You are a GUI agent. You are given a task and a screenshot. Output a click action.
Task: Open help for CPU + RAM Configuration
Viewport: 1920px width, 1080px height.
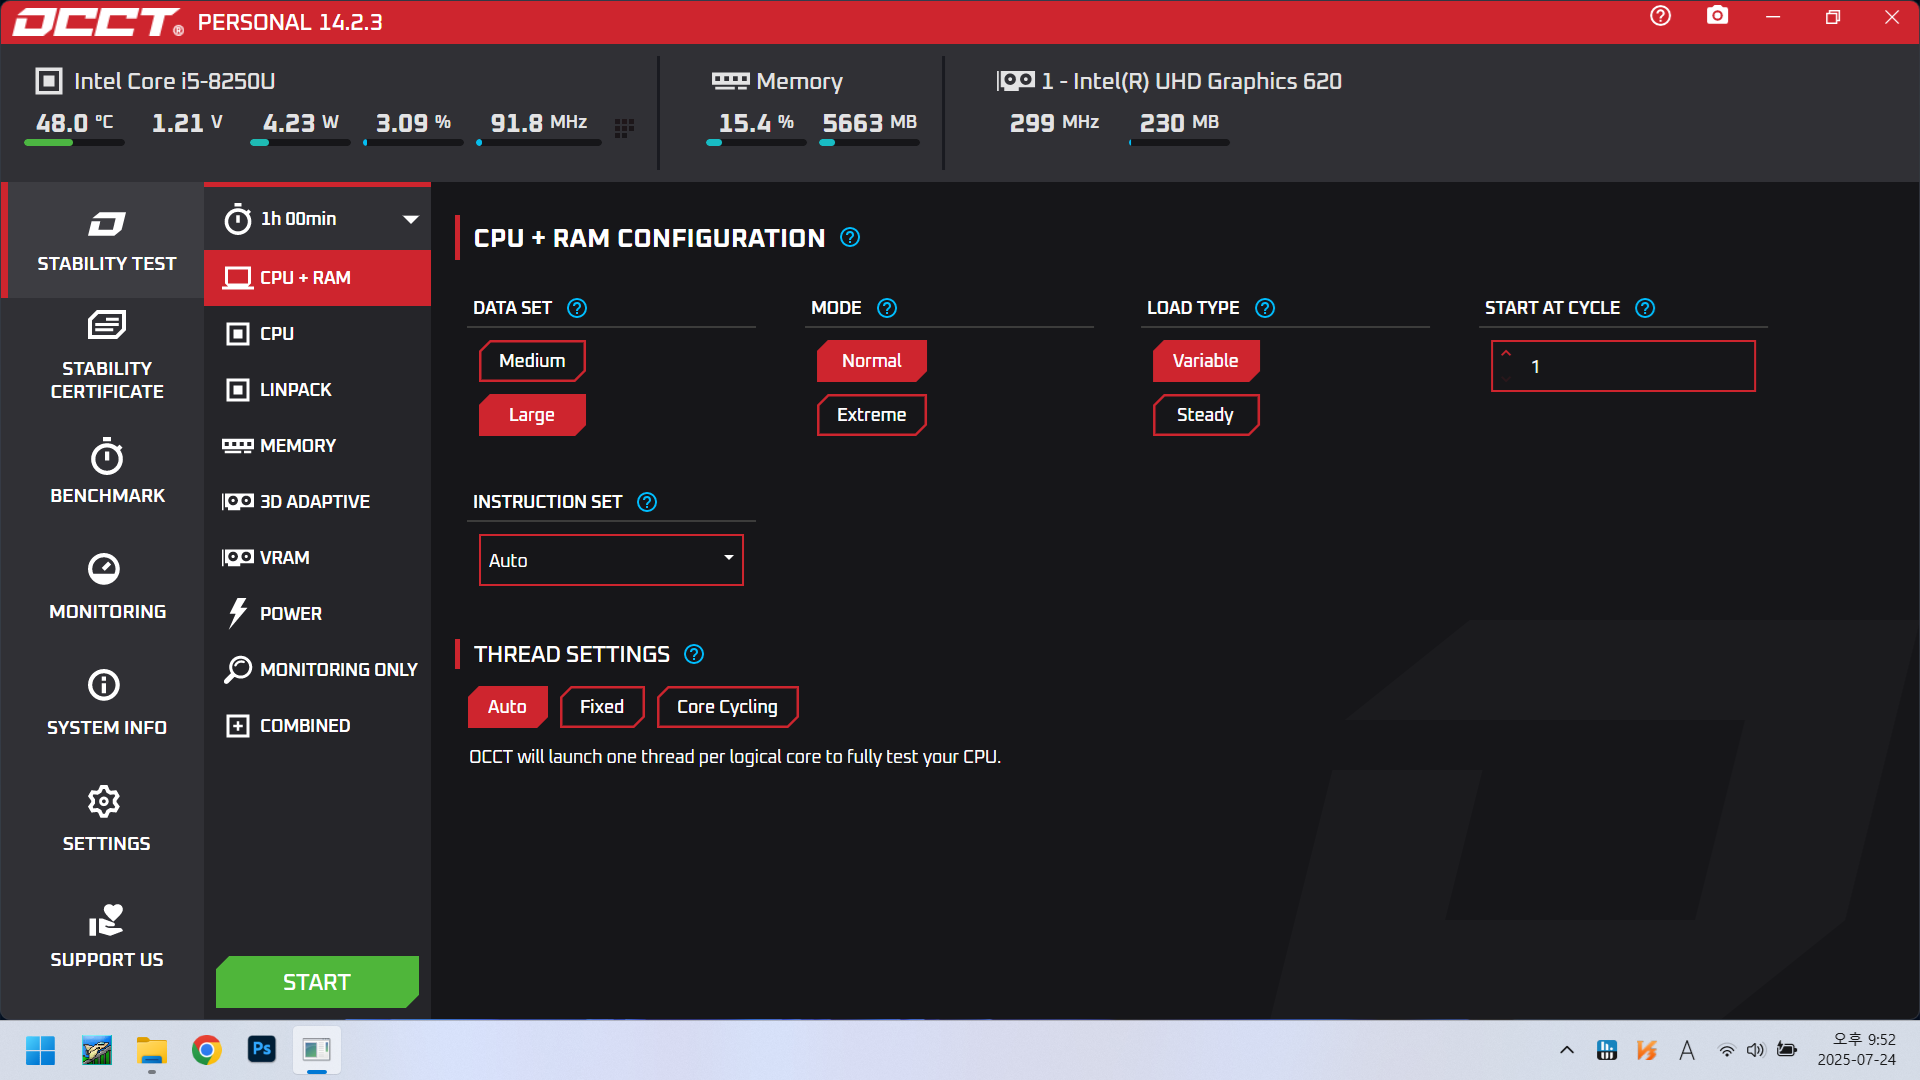tap(850, 238)
